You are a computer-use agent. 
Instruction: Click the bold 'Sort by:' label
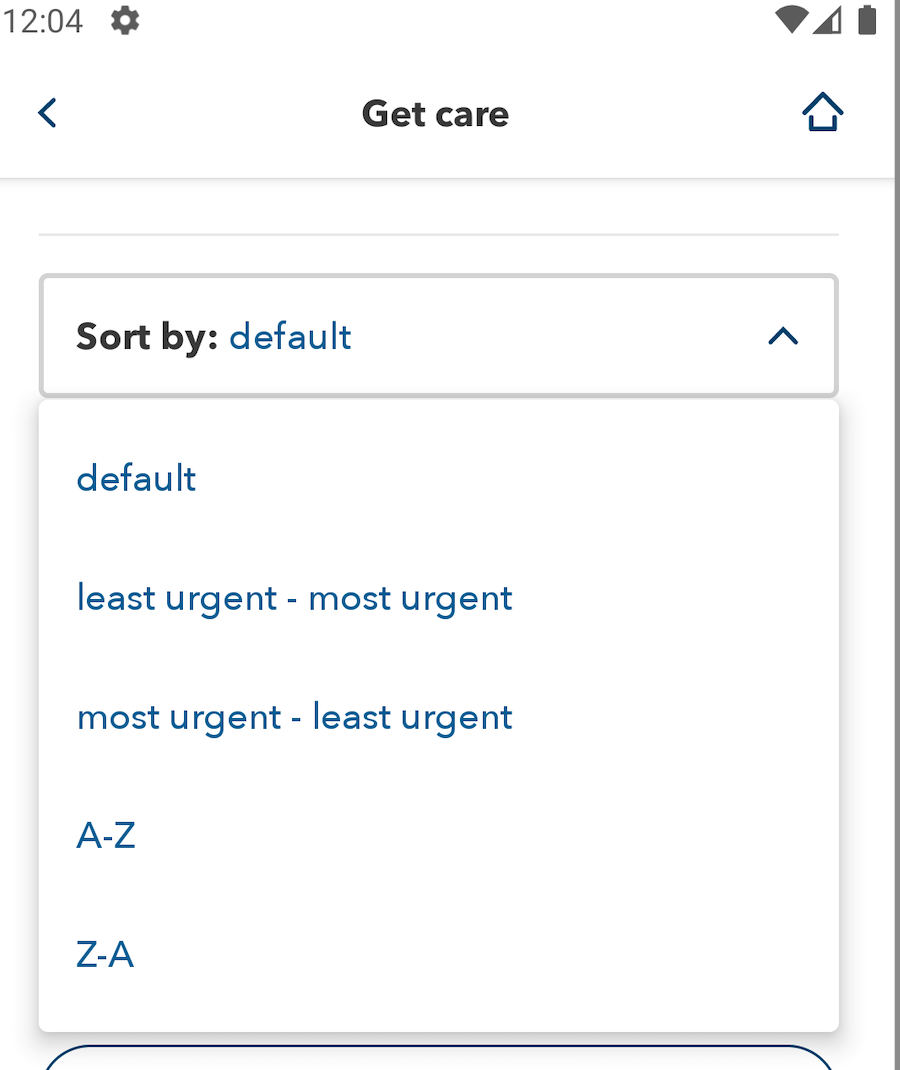(147, 337)
